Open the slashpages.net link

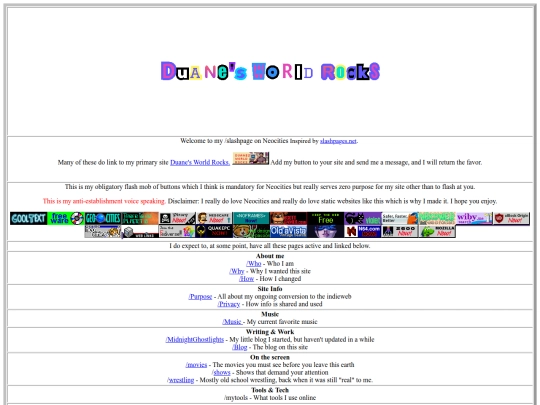coord(338,141)
